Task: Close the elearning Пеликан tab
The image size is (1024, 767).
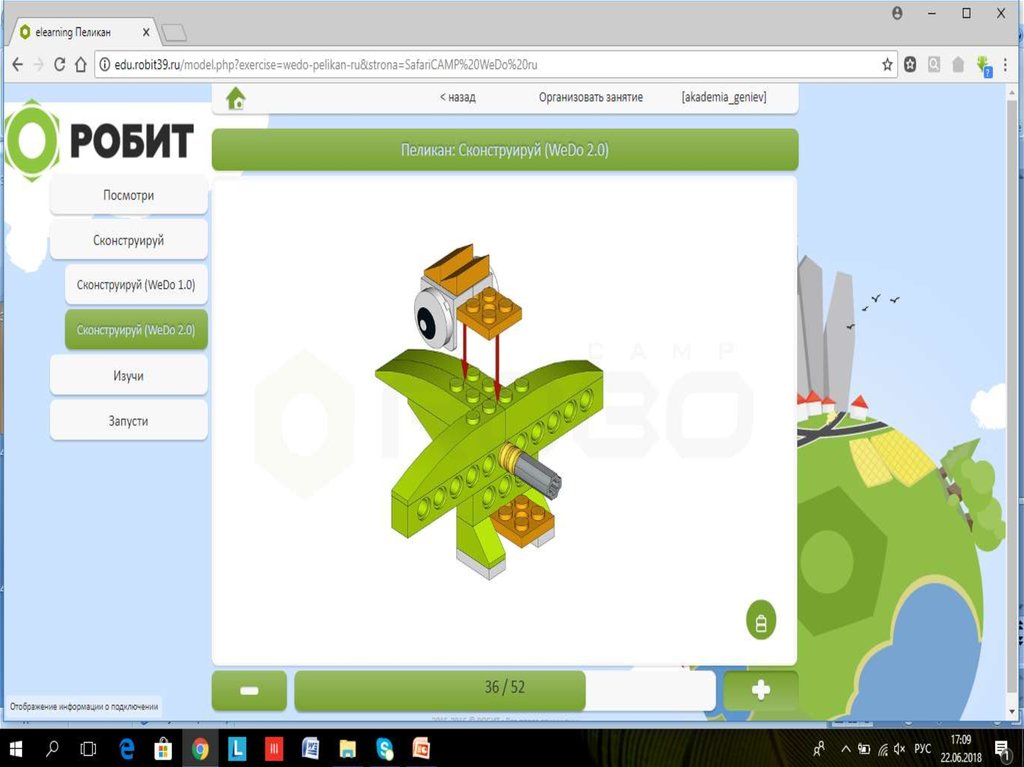Action: click(146, 32)
